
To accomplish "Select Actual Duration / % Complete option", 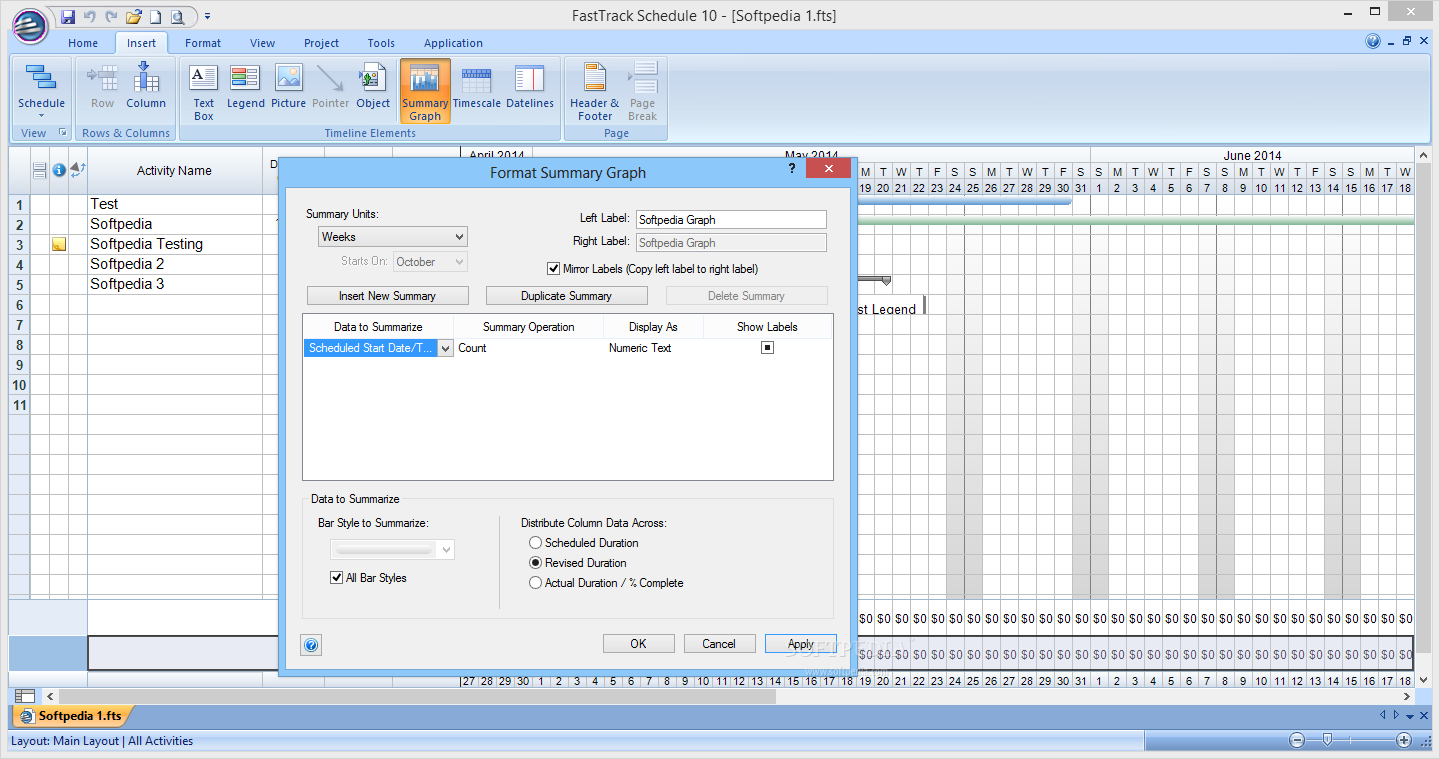I will [x=536, y=583].
